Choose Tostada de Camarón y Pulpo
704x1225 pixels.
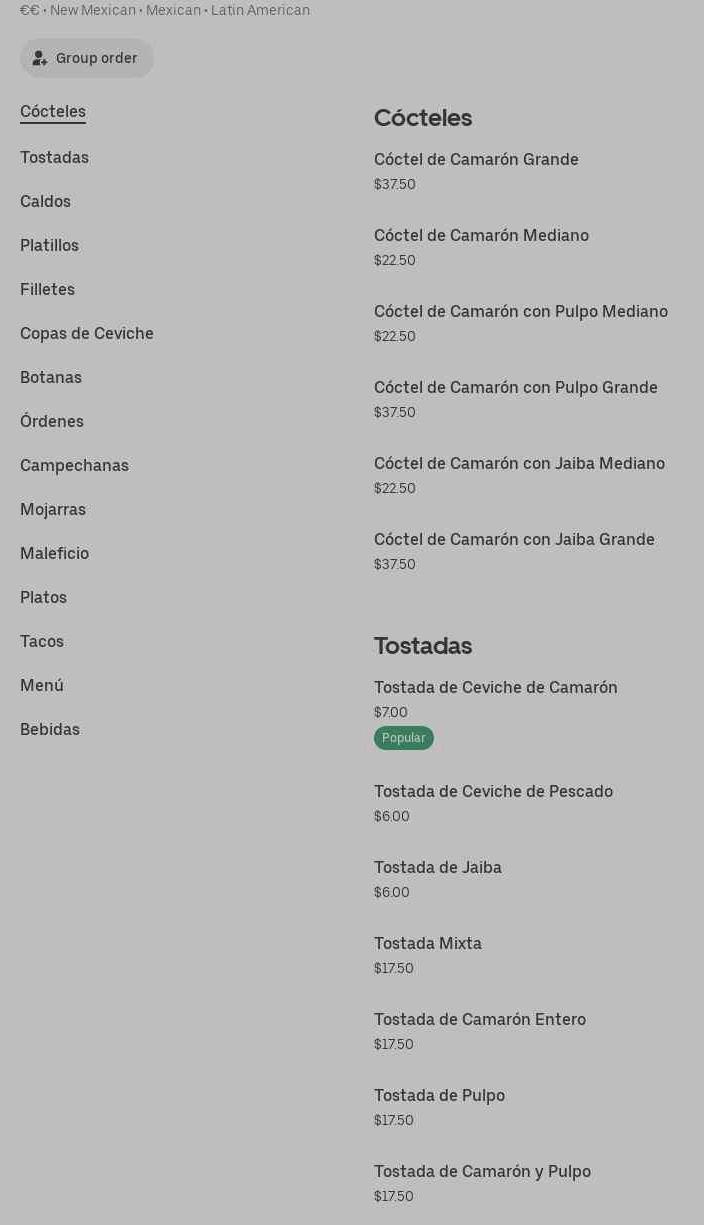point(482,1171)
